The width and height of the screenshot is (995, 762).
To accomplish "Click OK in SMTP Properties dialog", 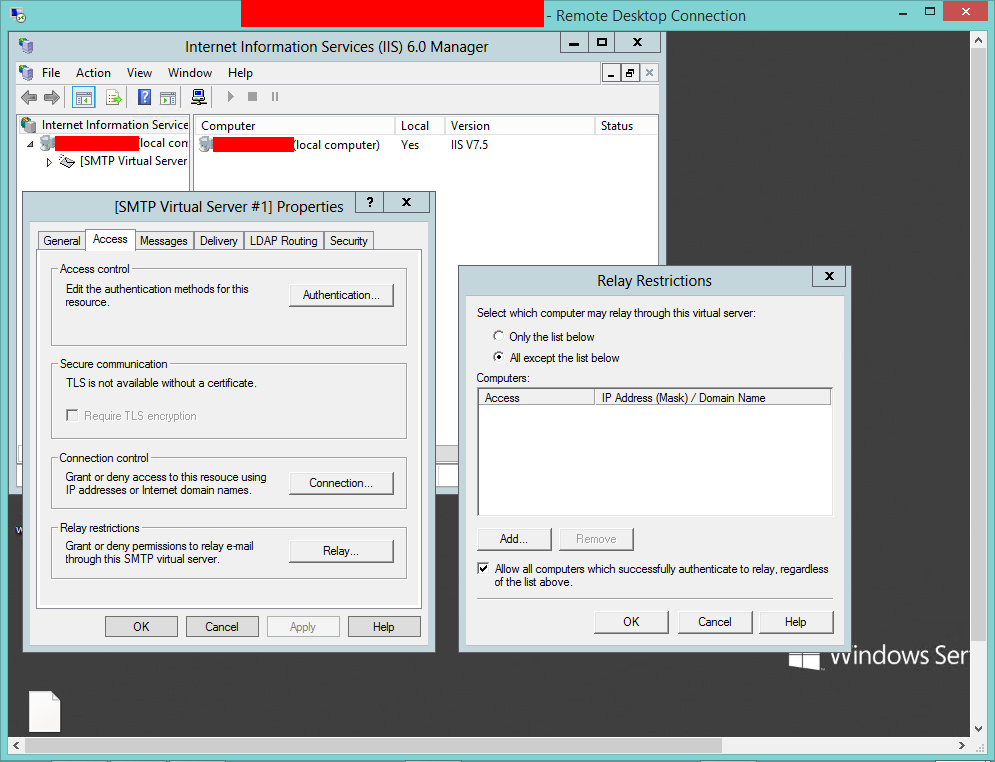I will point(142,627).
